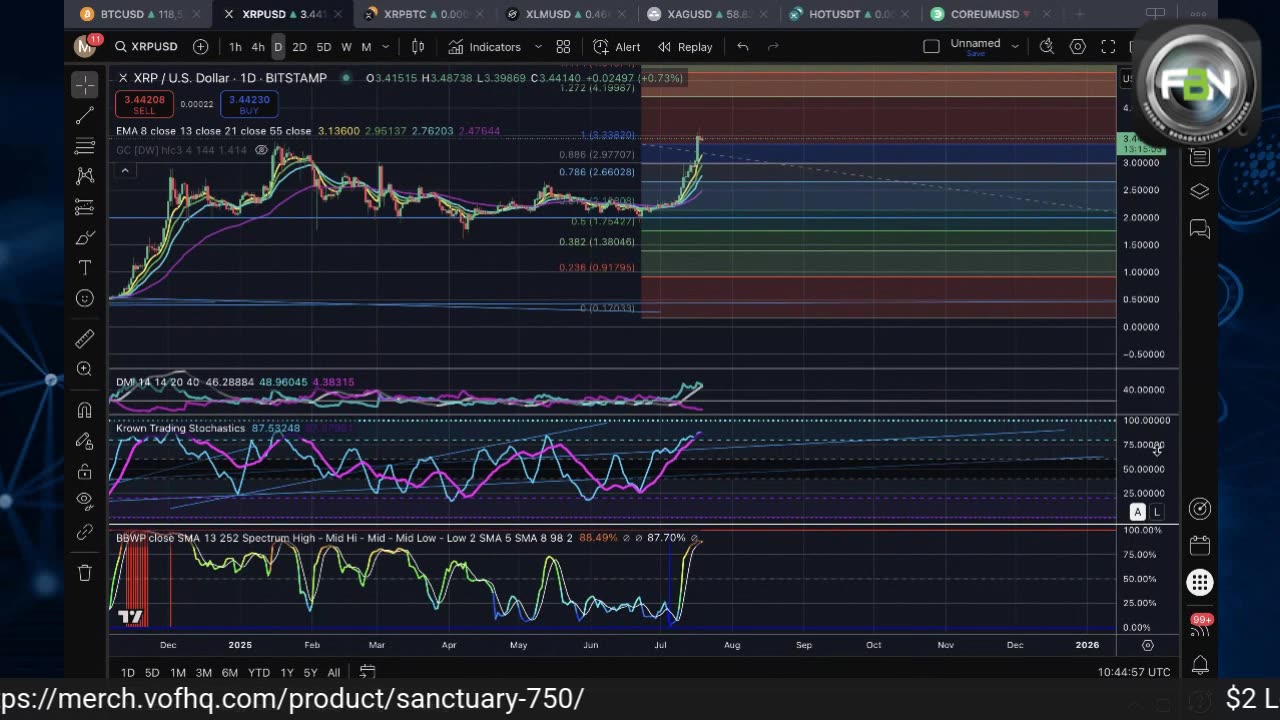Open the object tree layers panel
This screenshot has height=720, width=1280.
click(x=1200, y=192)
